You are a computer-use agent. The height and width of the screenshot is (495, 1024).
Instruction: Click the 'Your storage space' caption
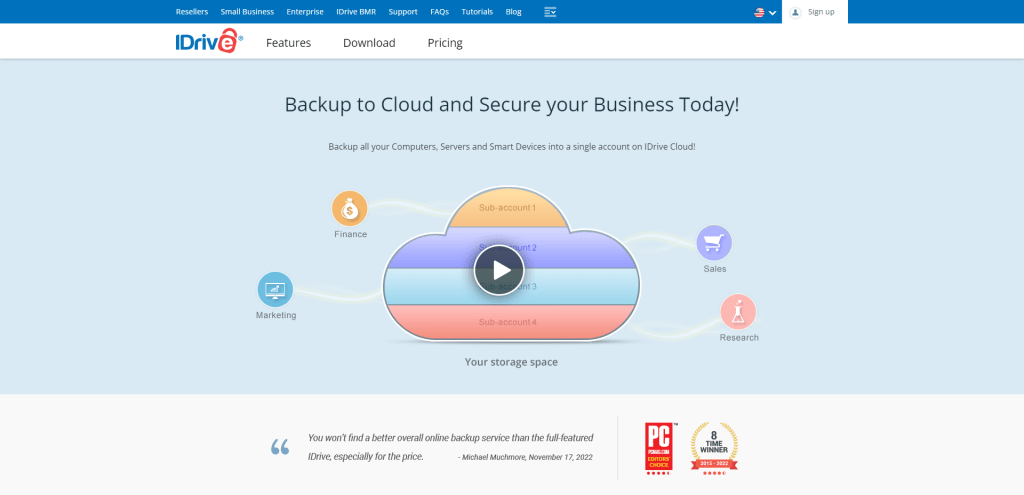[x=511, y=362]
